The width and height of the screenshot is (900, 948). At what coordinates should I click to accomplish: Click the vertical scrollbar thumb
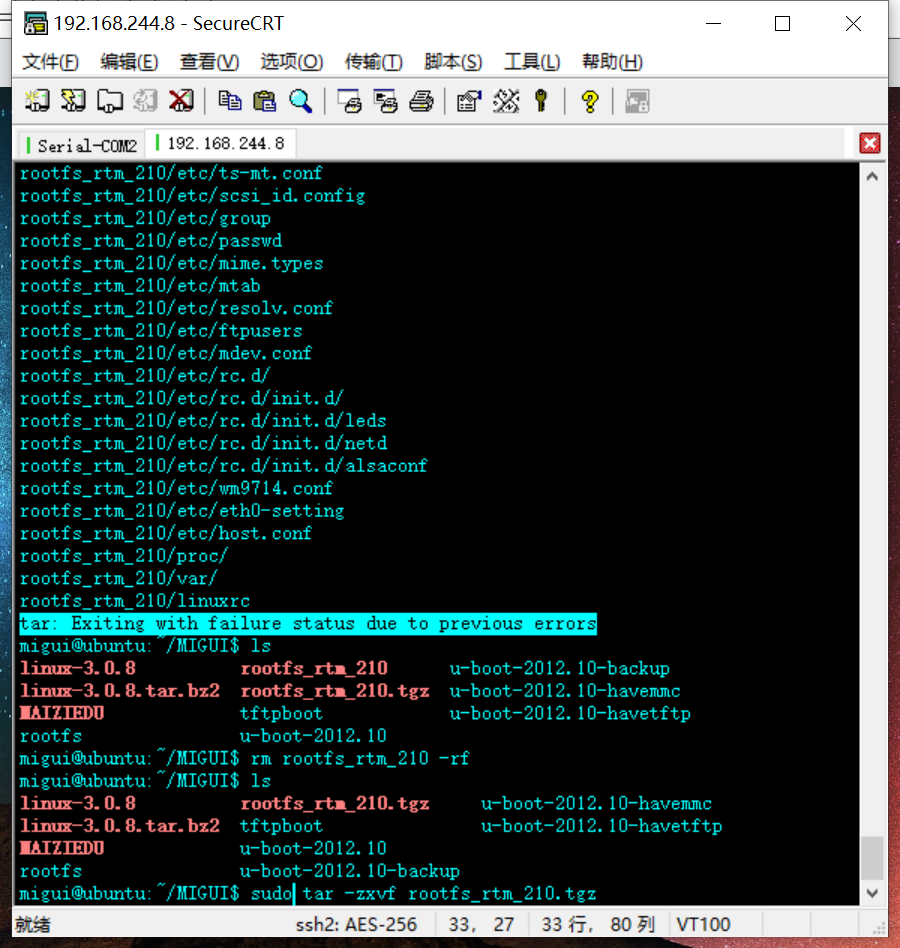pyautogui.click(x=872, y=858)
